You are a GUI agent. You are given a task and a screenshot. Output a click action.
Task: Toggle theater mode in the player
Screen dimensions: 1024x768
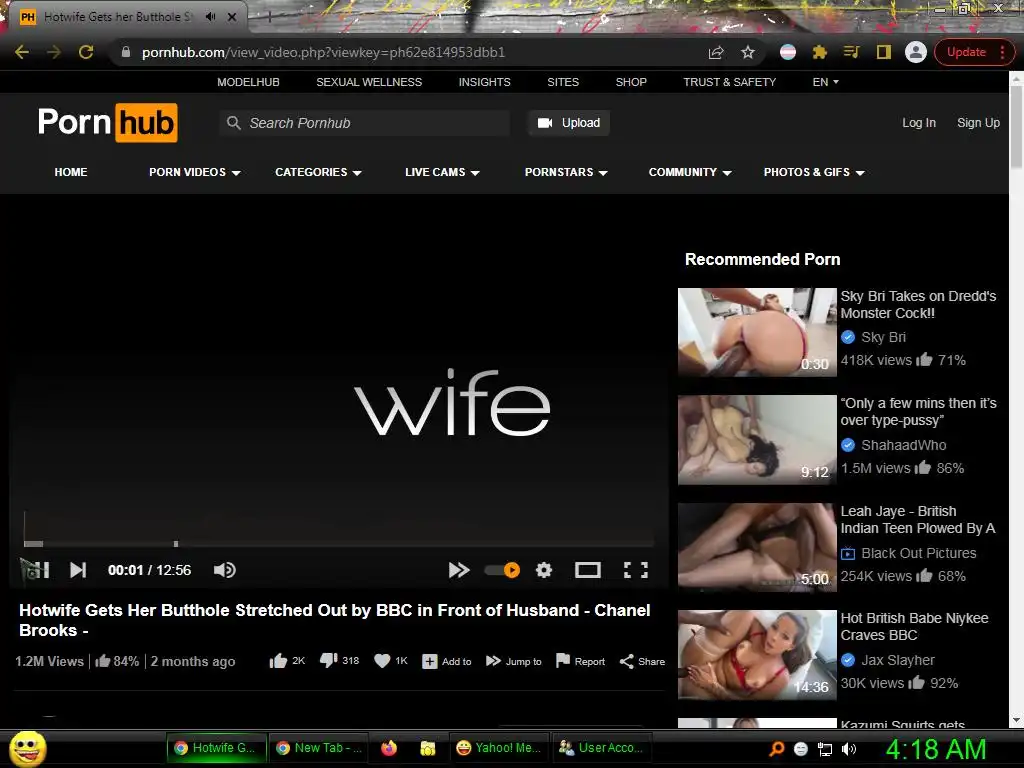[x=588, y=570]
